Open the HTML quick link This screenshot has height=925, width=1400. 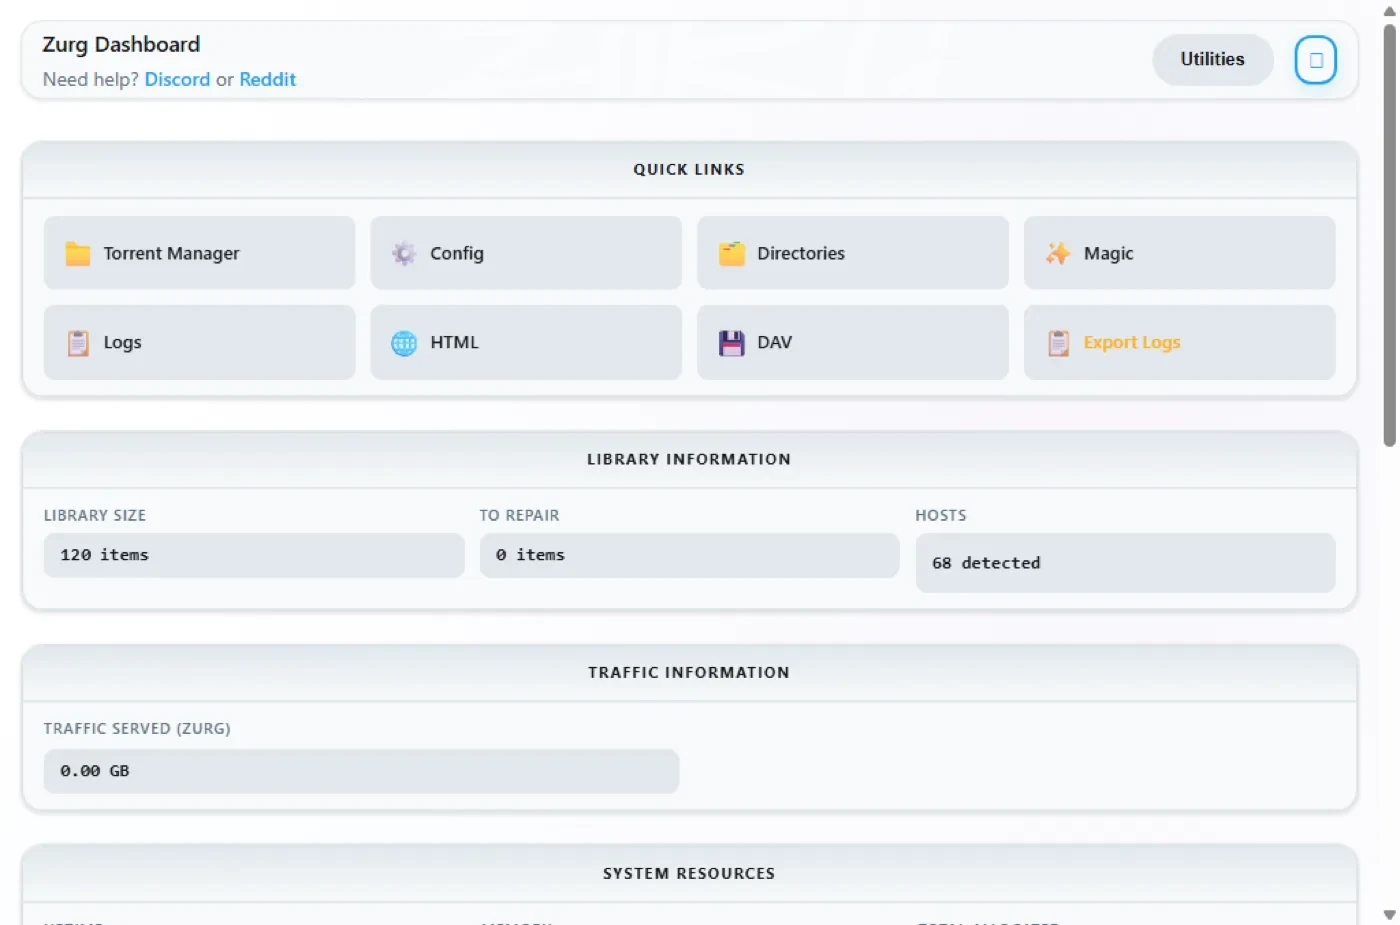526,342
